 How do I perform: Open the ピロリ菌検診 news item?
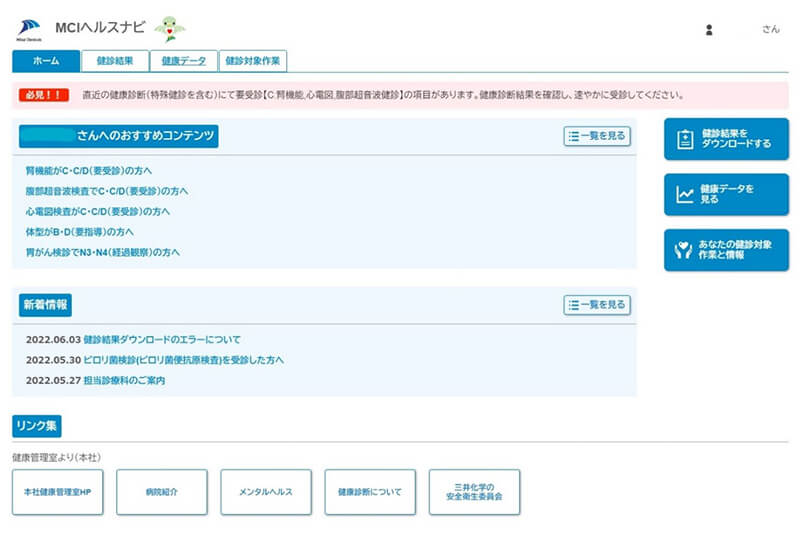[x=184, y=360]
